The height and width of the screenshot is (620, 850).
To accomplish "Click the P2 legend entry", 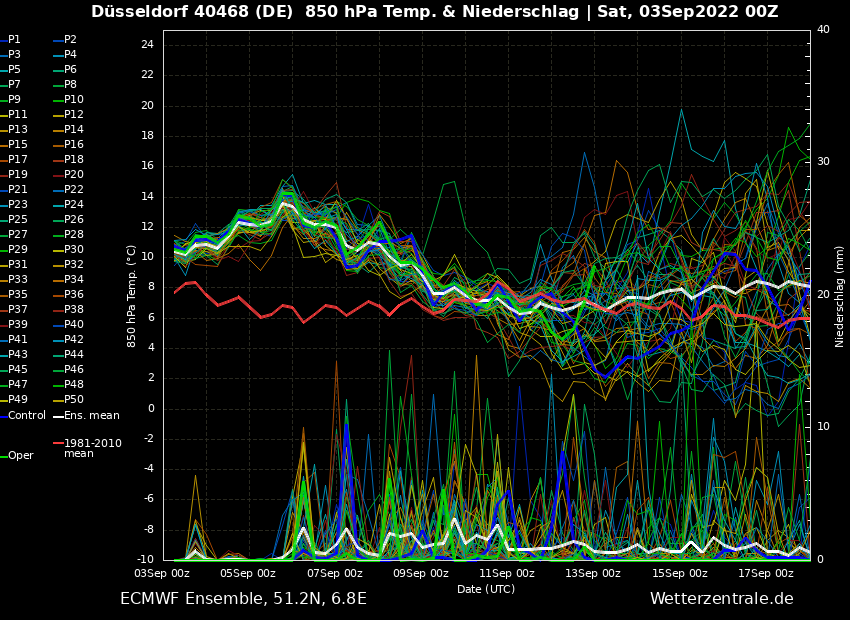I will click(x=70, y=40).
